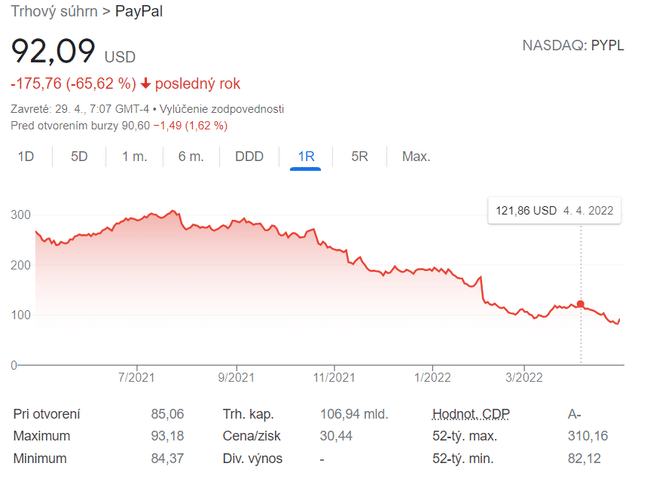650x478 pixels.
Task: Open the Trhový súhrn breadcrumb link
Action: tap(54, 13)
